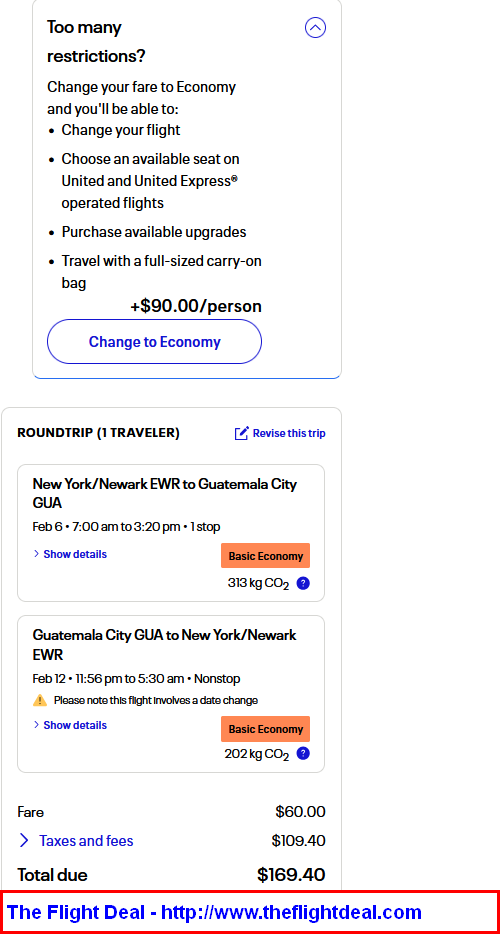Expand the Taxes and fees breakdown chevron
The height and width of the screenshot is (934, 500).
pos(24,840)
